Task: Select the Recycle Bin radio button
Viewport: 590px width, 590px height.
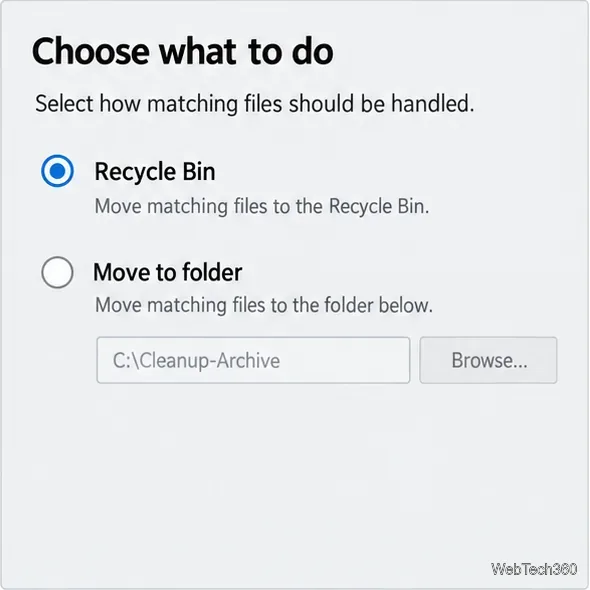Action: coord(57,171)
